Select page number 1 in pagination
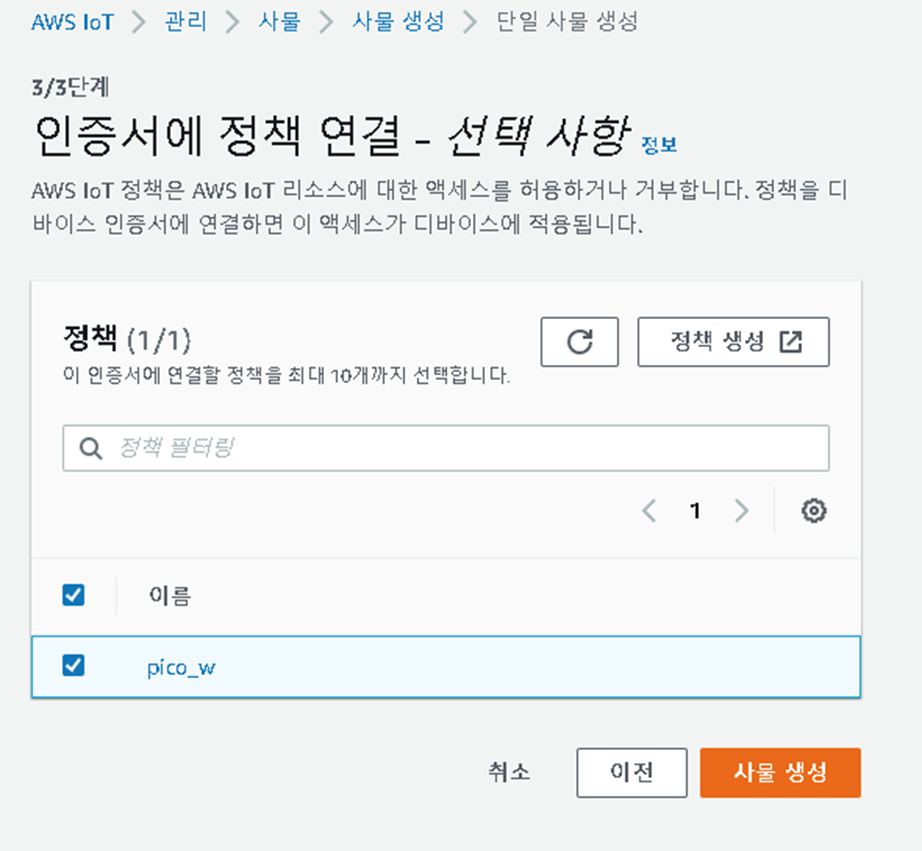The image size is (922, 851). click(696, 510)
